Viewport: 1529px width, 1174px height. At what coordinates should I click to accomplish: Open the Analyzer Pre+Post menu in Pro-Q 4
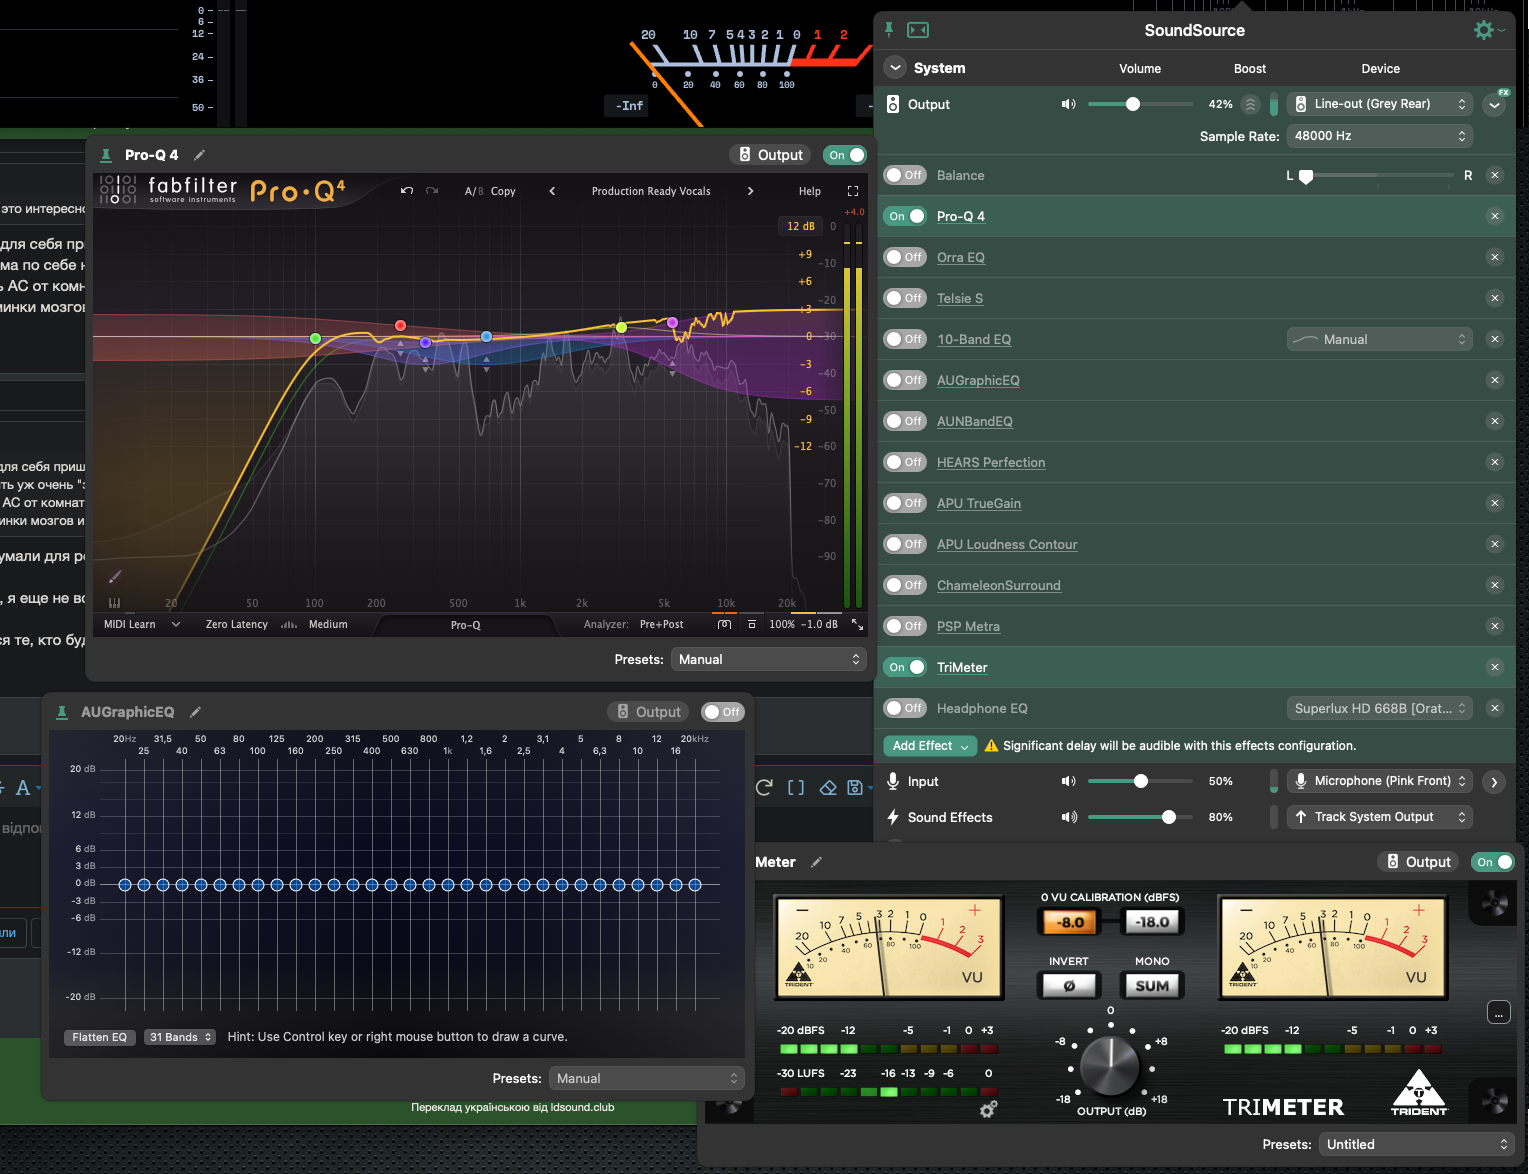(661, 624)
